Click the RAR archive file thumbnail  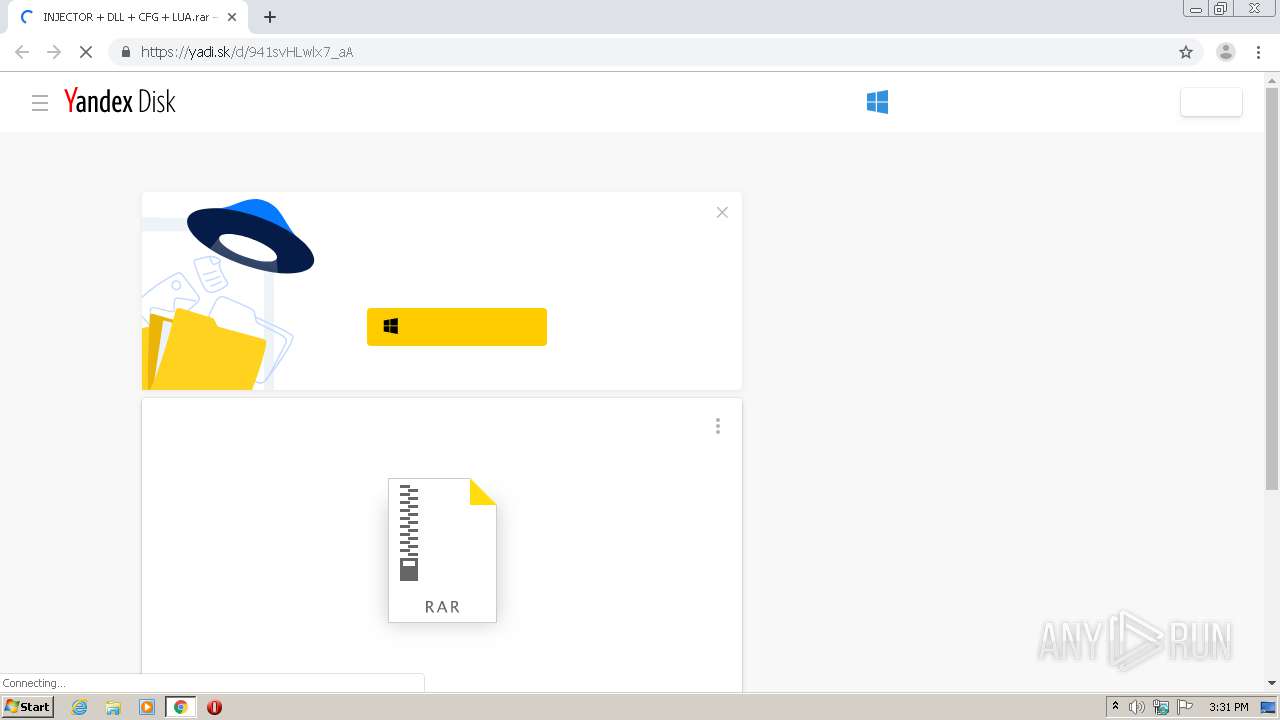pyautogui.click(x=442, y=550)
